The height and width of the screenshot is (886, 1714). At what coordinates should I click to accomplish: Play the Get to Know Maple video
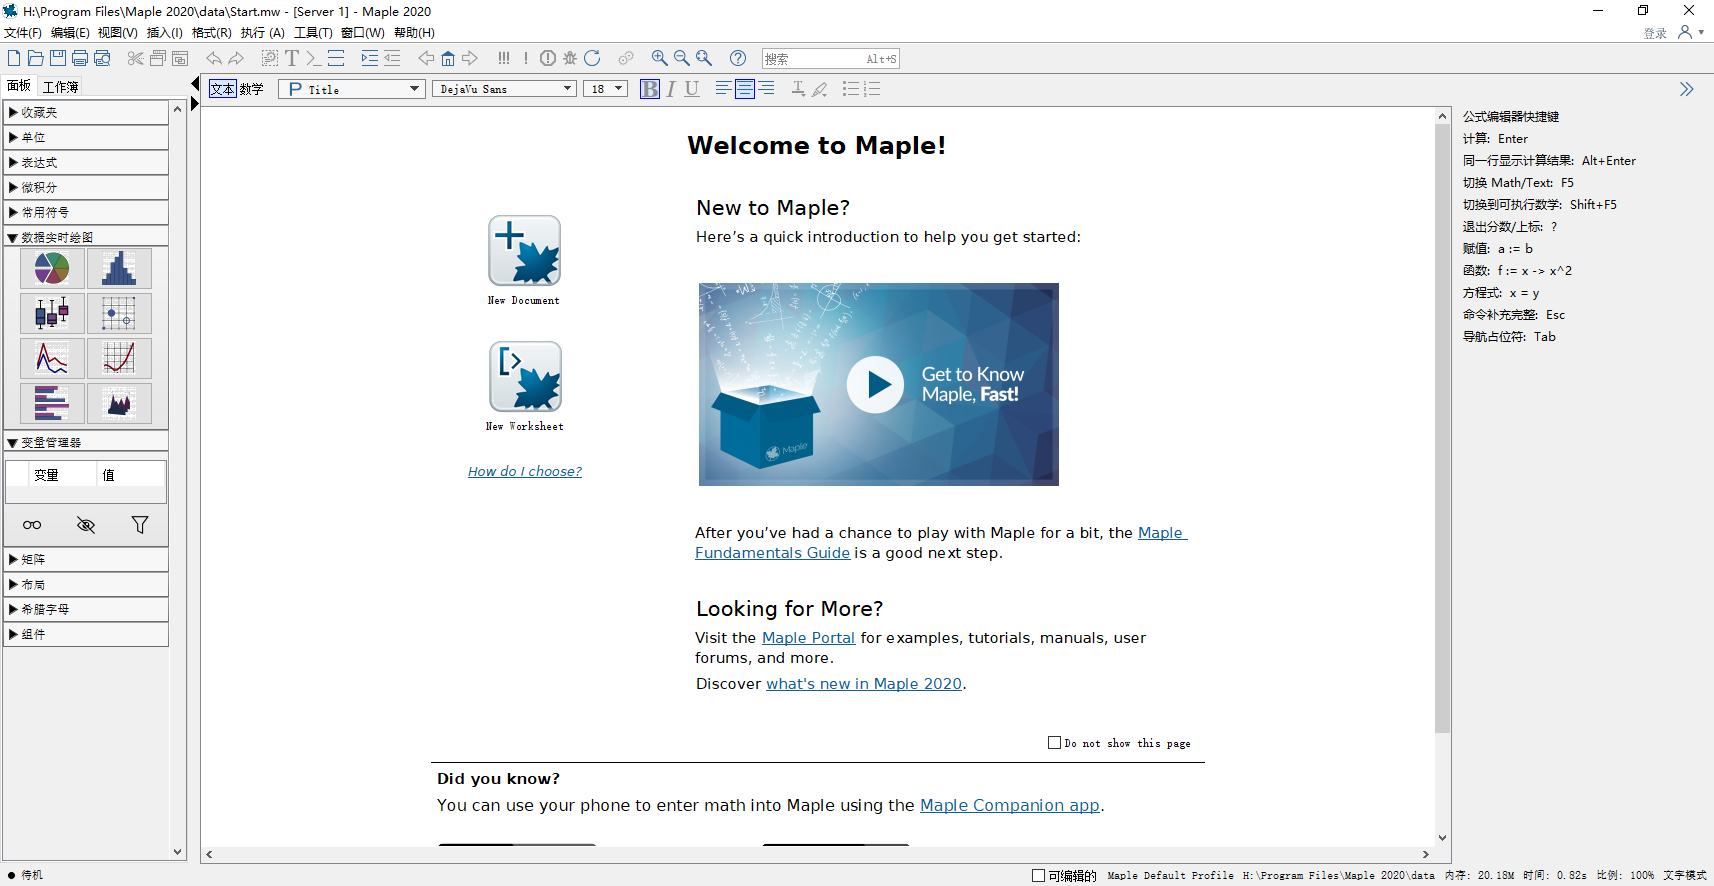(876, 385)
